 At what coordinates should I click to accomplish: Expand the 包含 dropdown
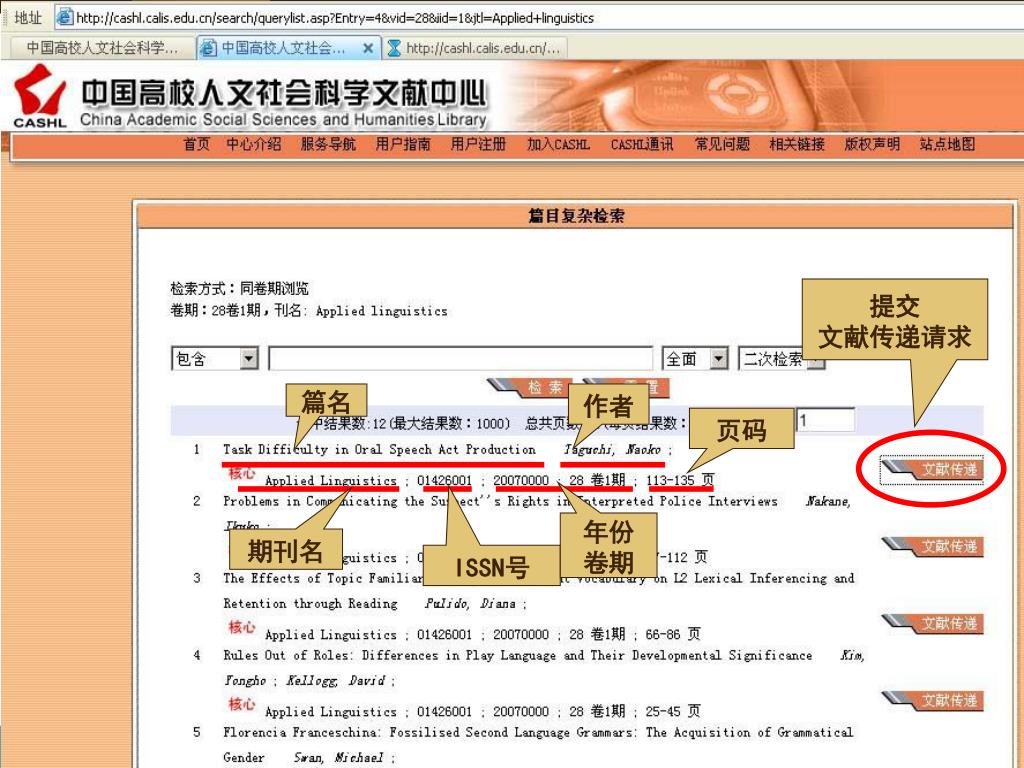click(x=215, y=359)
